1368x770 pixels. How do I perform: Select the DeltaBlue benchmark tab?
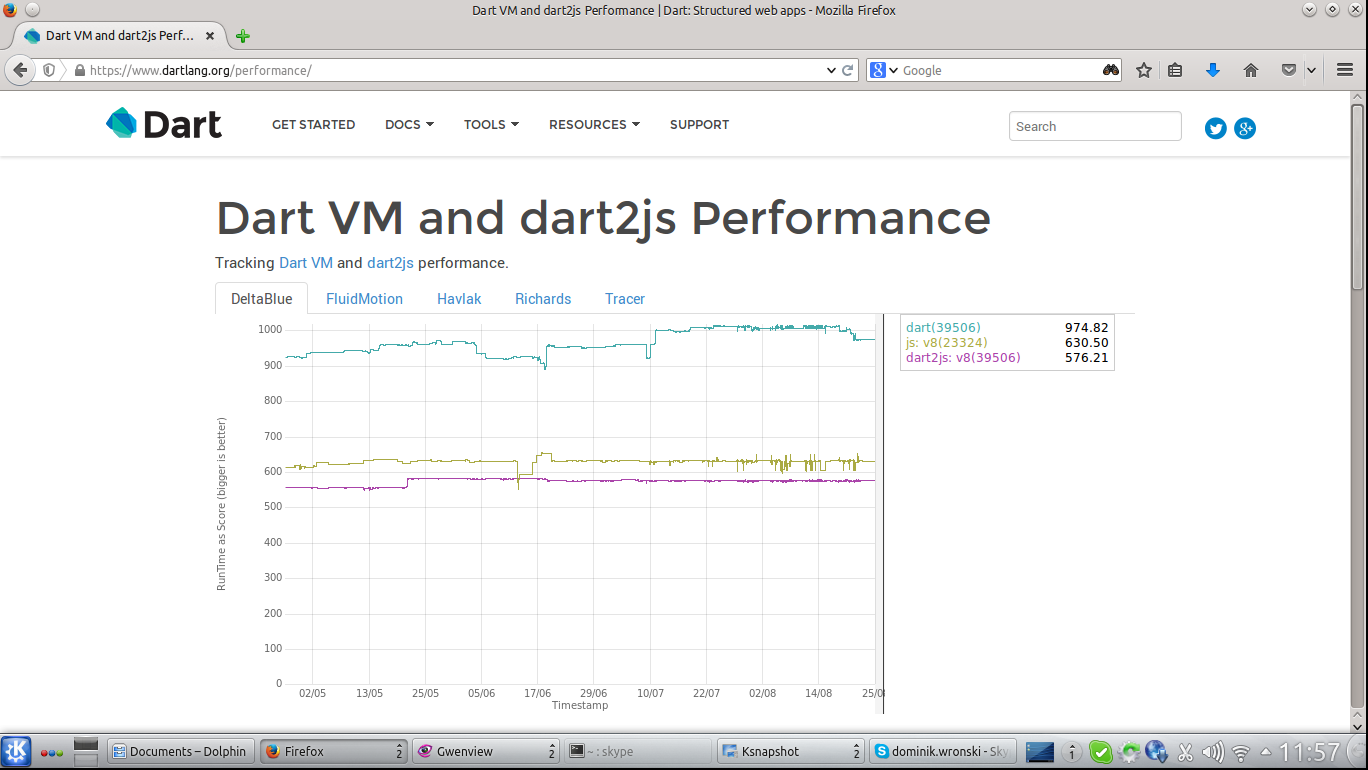(262, 299)
